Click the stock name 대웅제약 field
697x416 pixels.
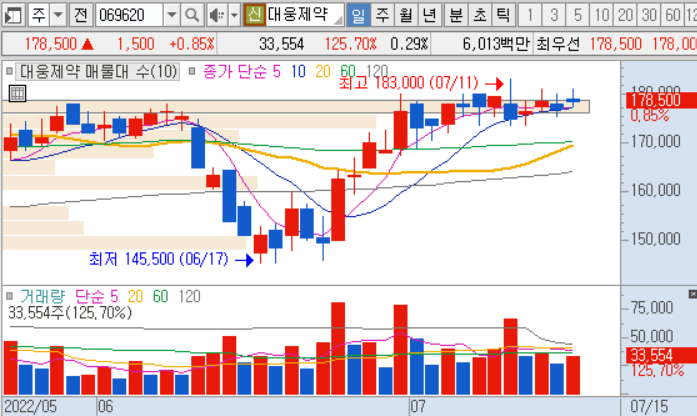tap(305, 15)
